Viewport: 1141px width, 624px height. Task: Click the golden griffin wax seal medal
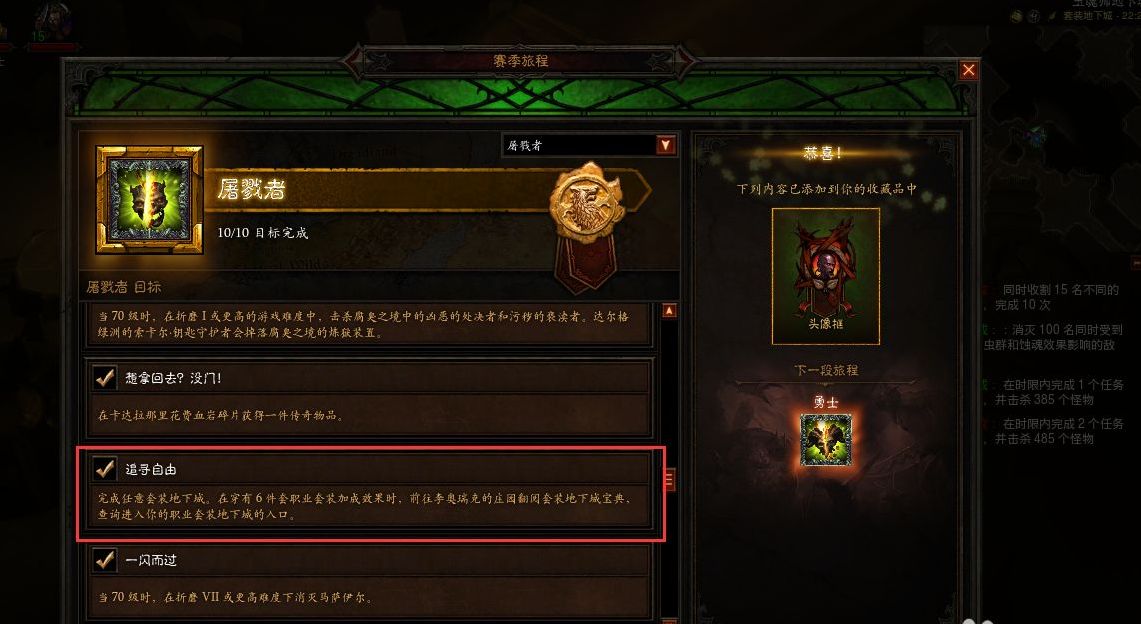pos(587,201)
